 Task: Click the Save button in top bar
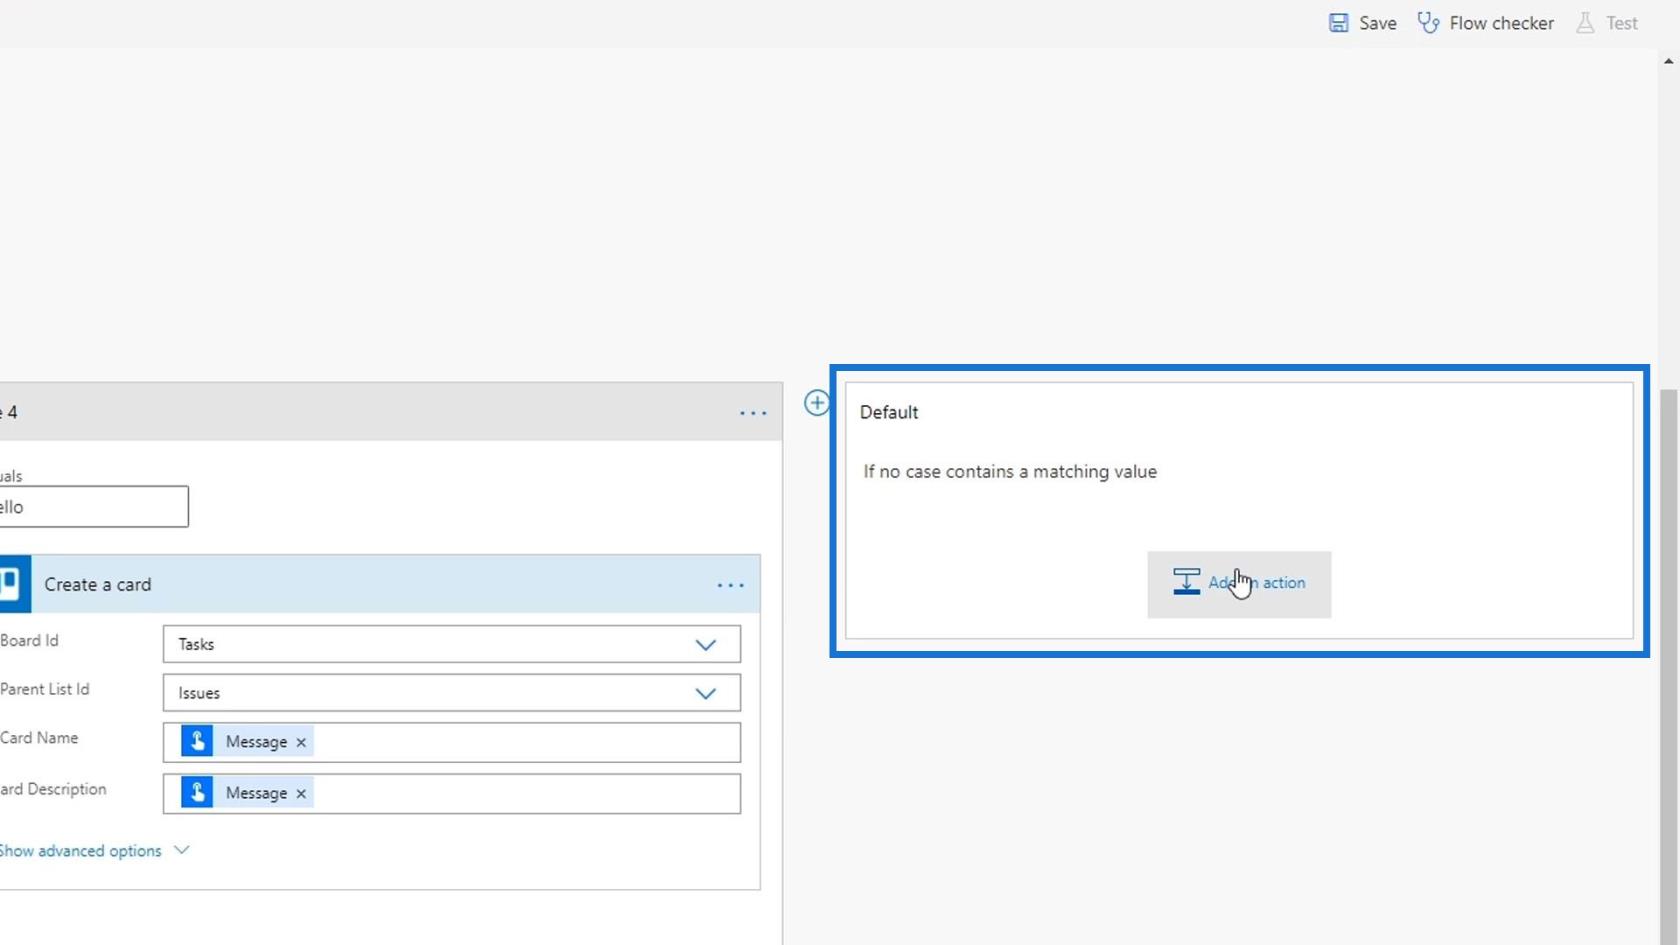(1362, 23)
